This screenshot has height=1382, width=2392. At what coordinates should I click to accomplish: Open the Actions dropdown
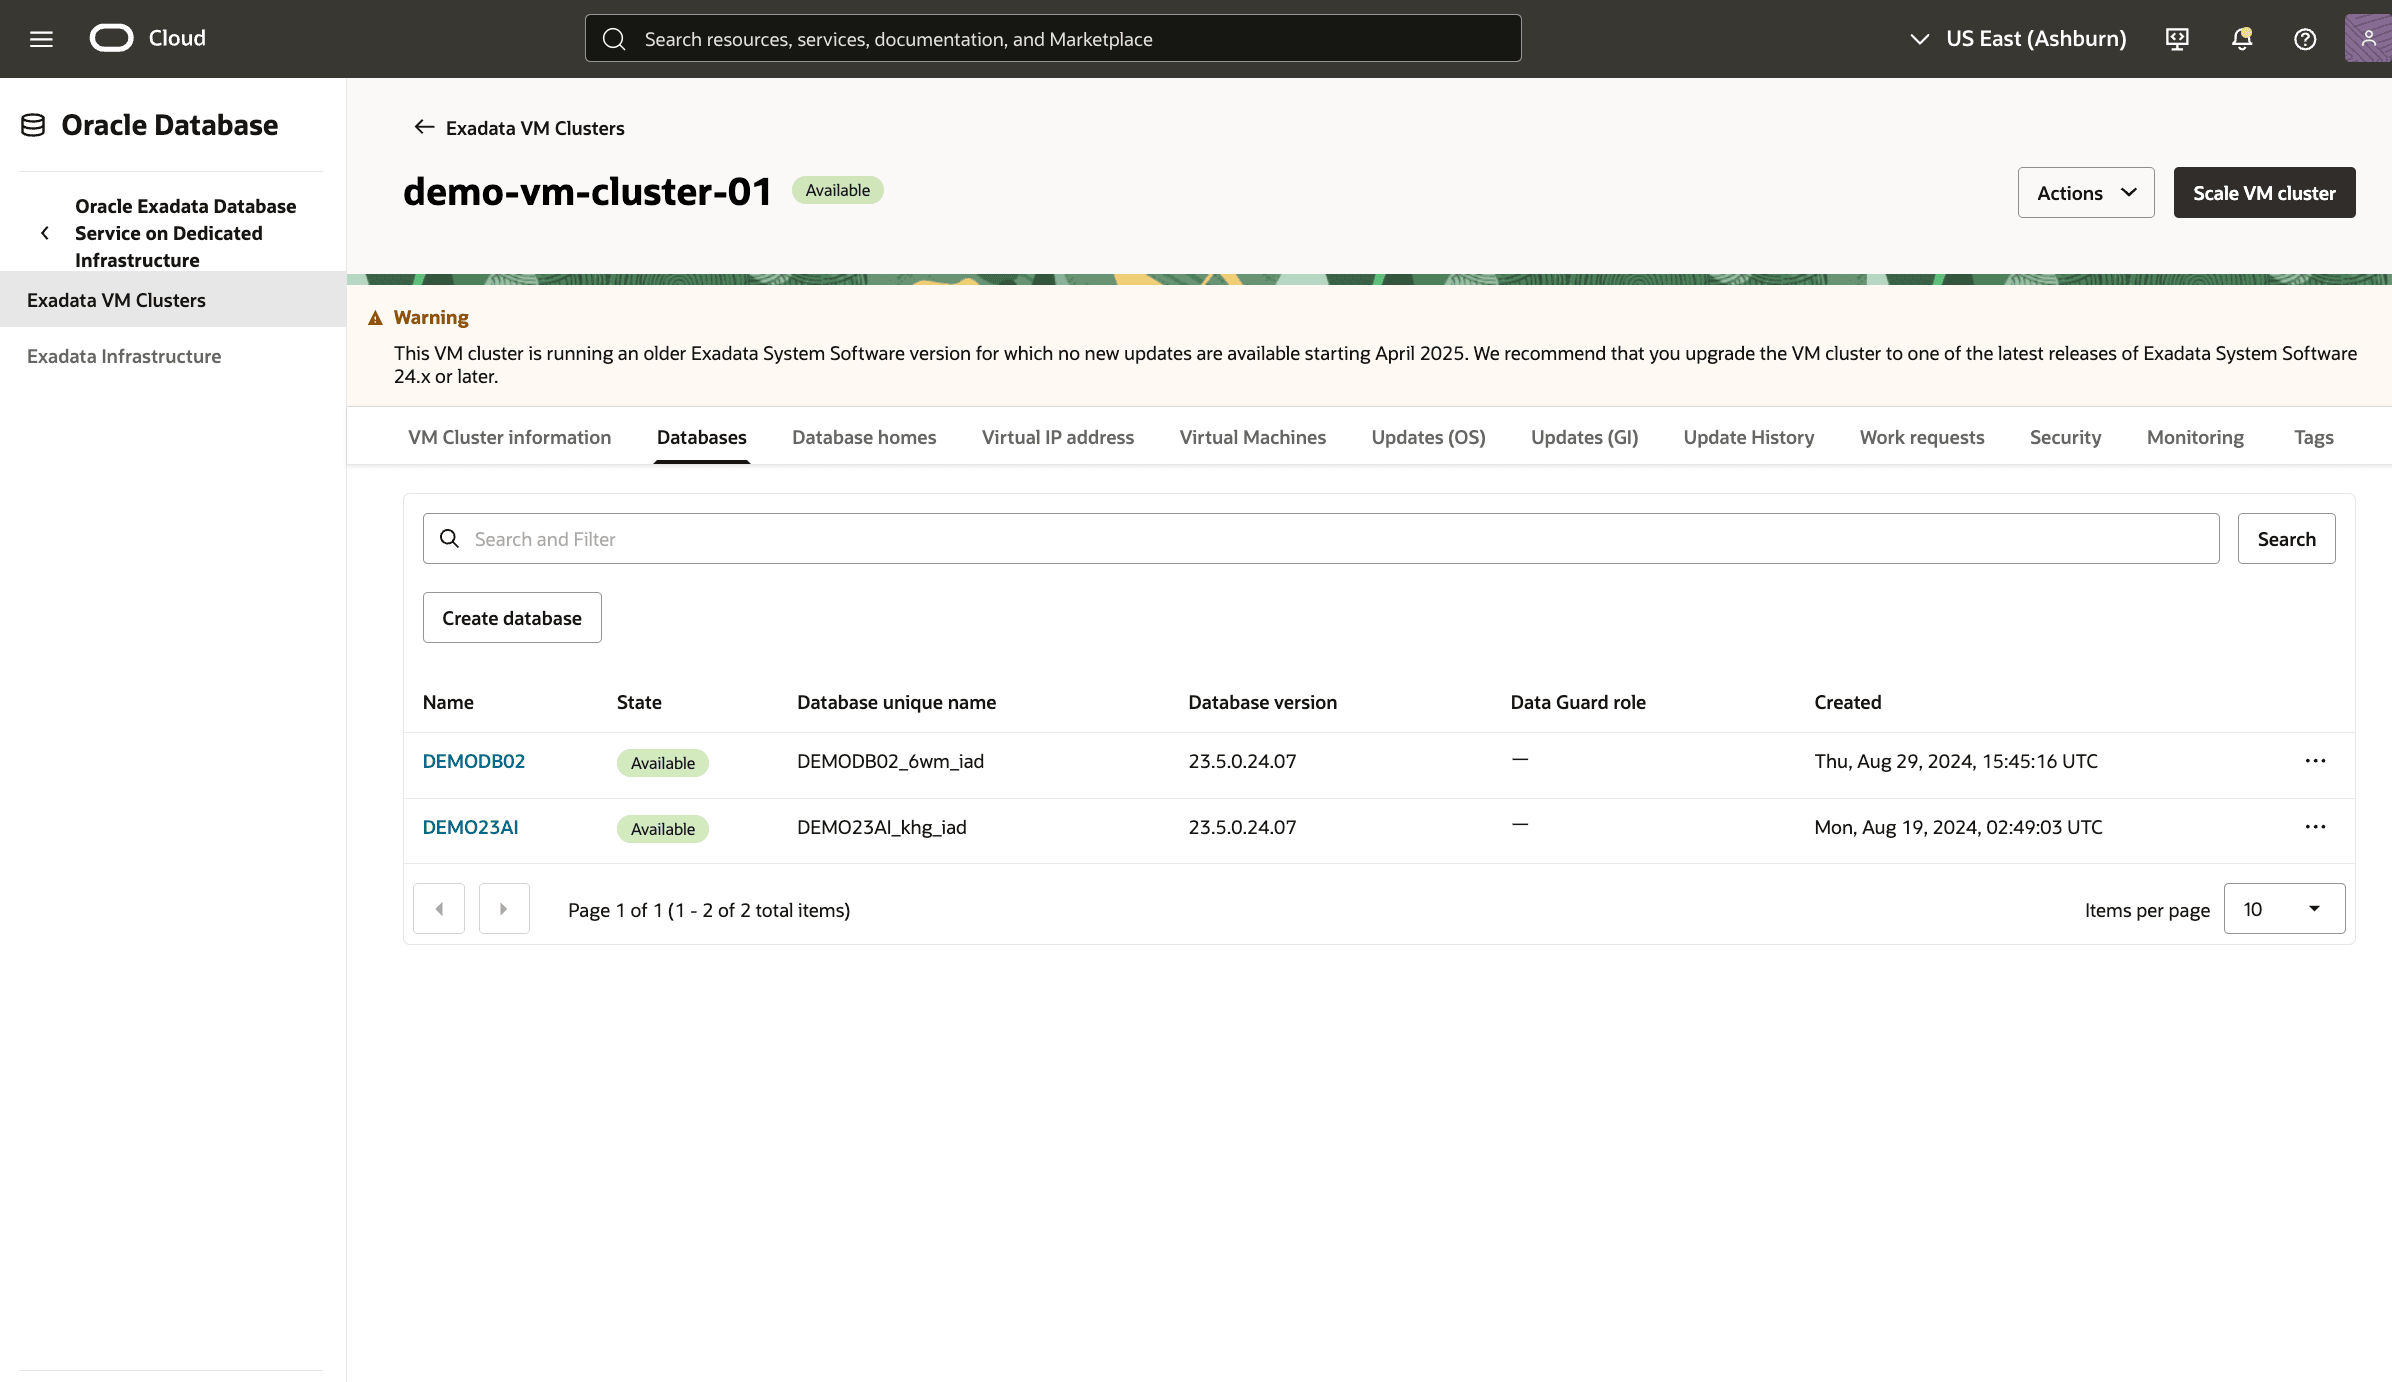tap(2085, 192)
